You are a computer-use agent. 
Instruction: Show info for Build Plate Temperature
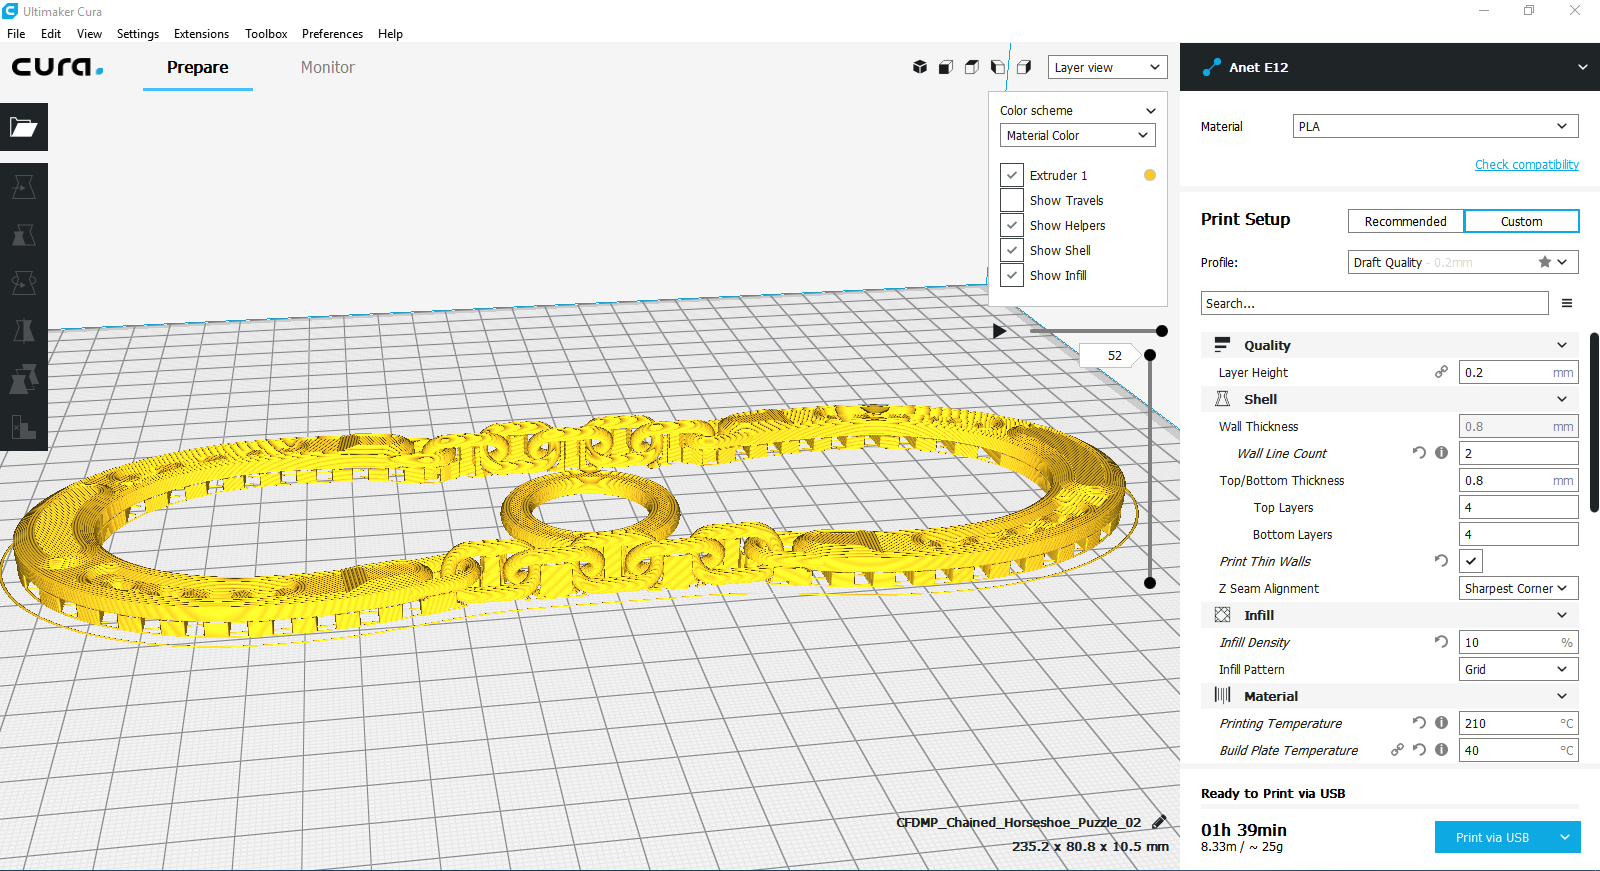1441,750
